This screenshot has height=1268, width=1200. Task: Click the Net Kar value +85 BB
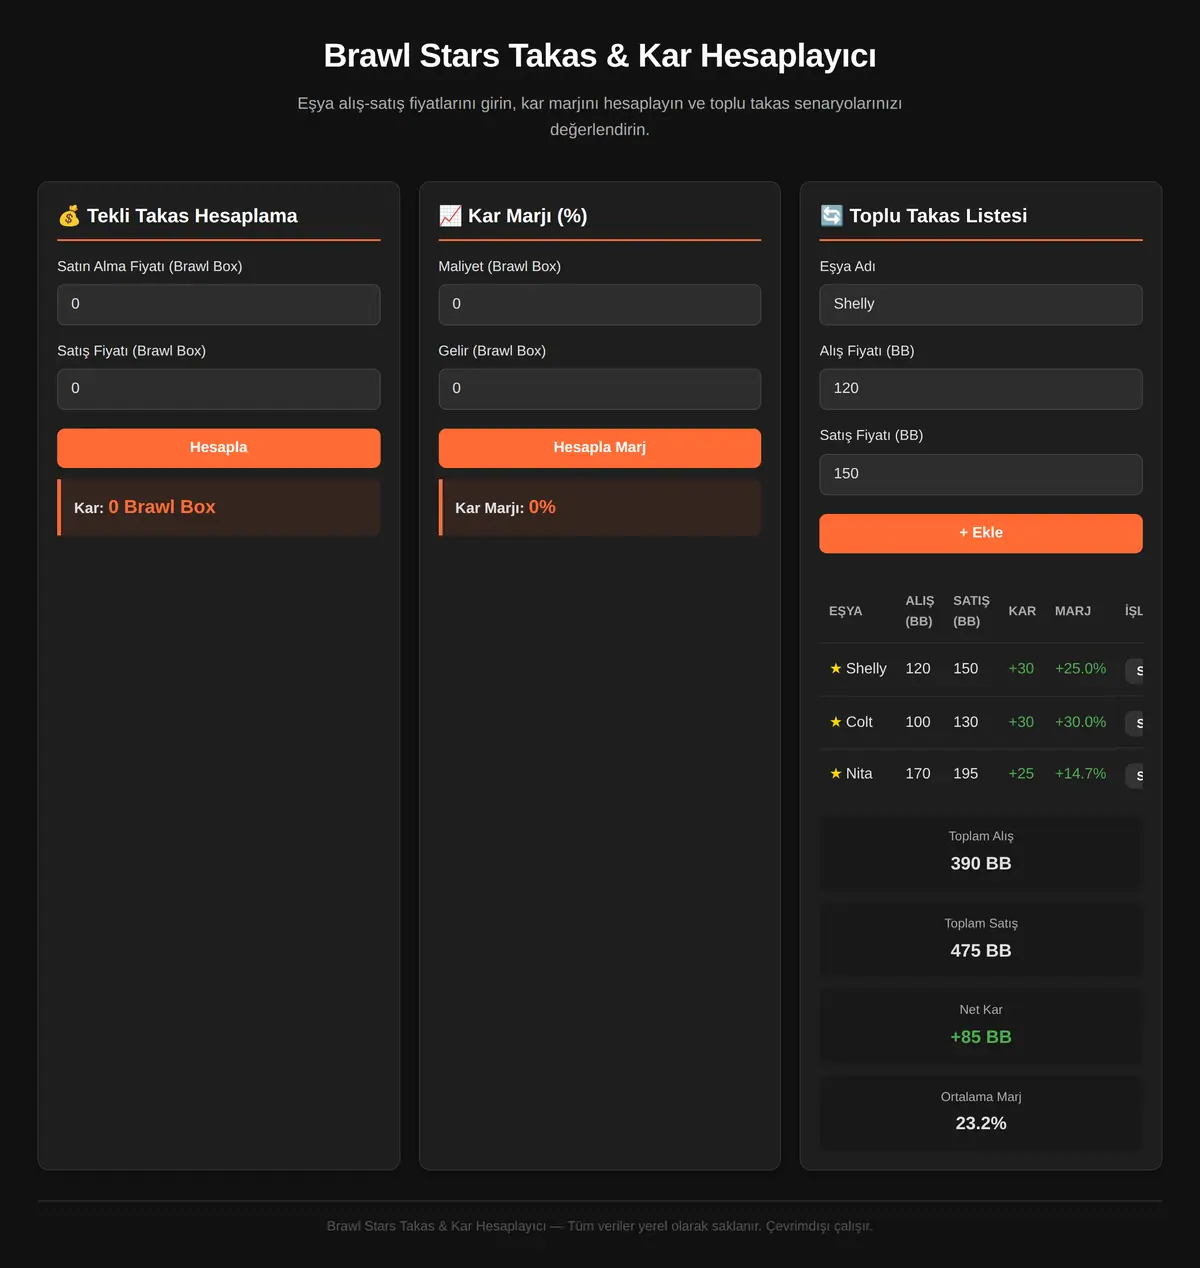tap(981, 1038)
